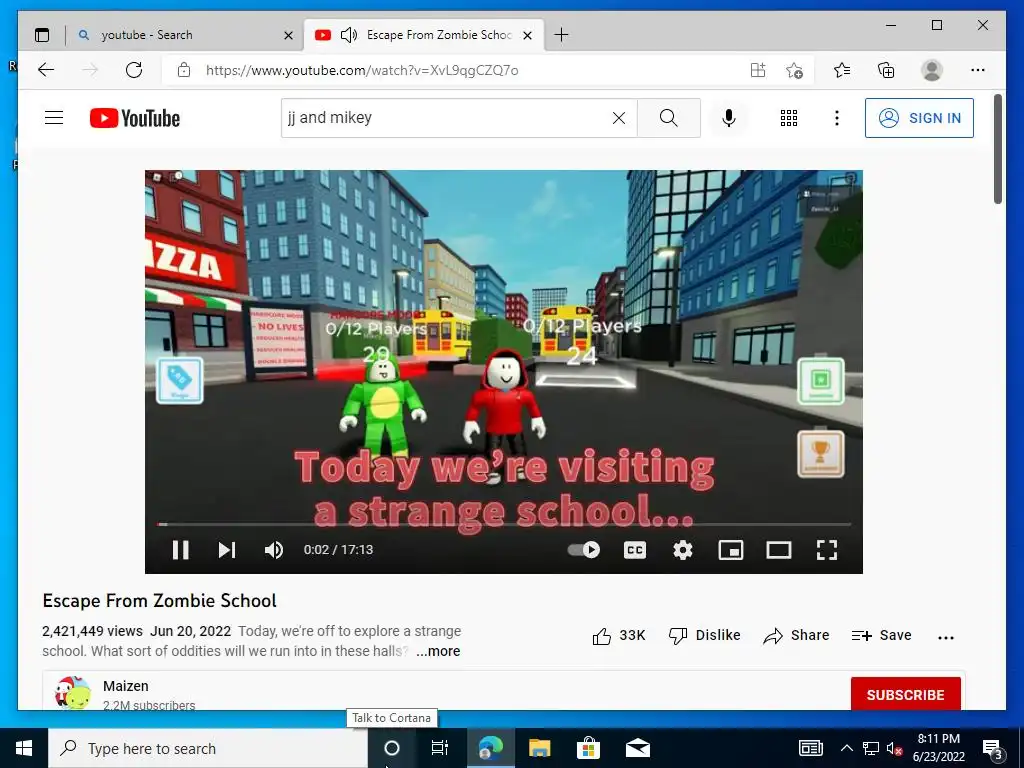Open the Favorites list
The width and height of the screenshot is (1024, 768).
click(x=842, y=70)
